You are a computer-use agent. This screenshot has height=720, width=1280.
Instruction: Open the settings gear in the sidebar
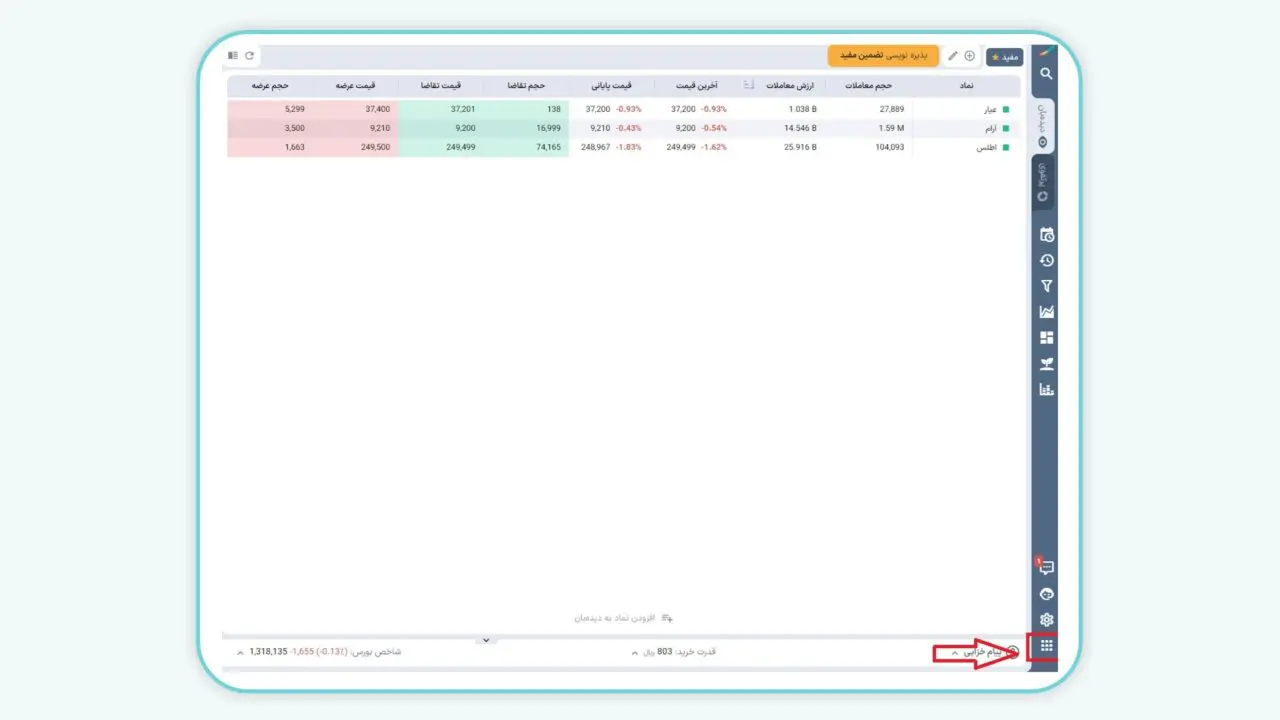click(x=1046, y=620)
